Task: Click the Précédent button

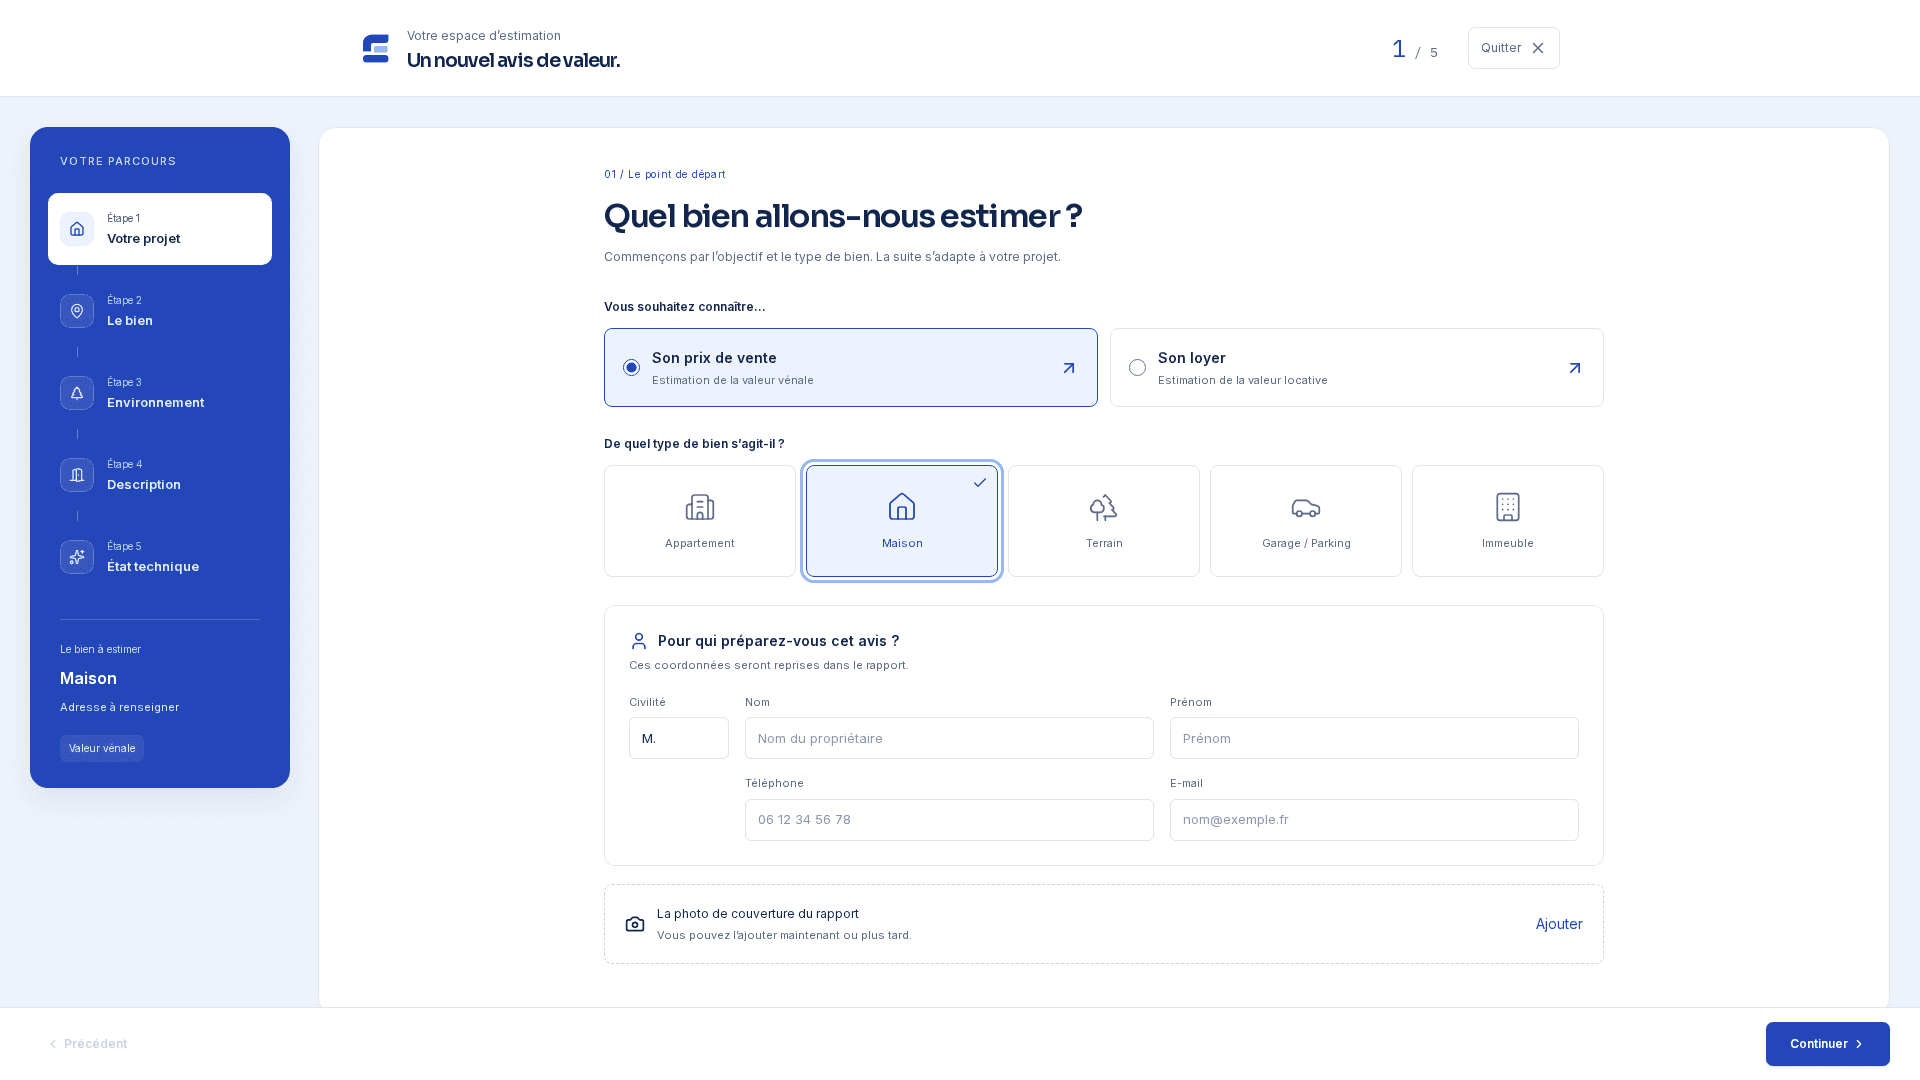Action: (x=88, y=1044)
